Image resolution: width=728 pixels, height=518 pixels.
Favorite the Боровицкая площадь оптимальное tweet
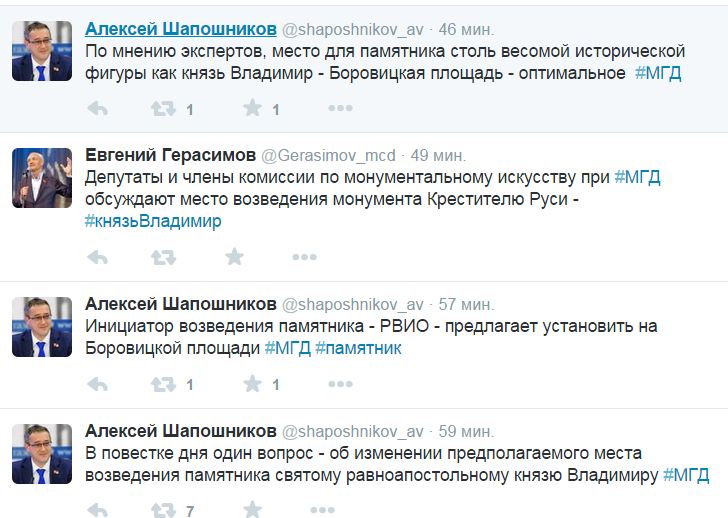(253, 109)
